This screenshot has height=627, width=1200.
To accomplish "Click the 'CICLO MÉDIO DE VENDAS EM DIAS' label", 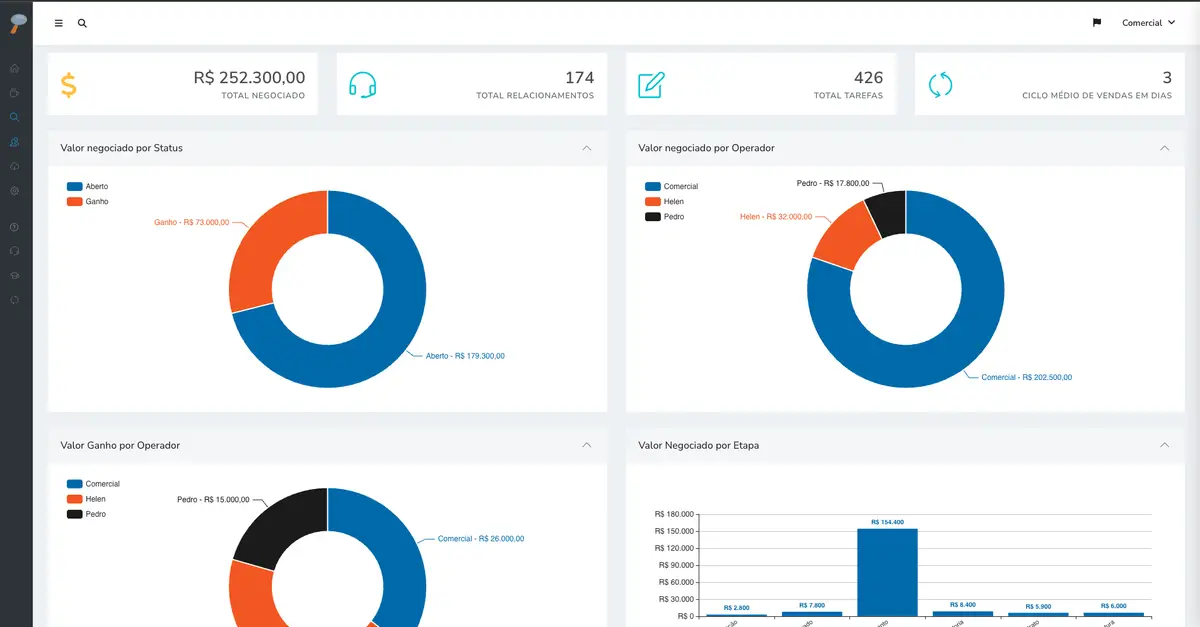I will click(x=1097, y=96).
